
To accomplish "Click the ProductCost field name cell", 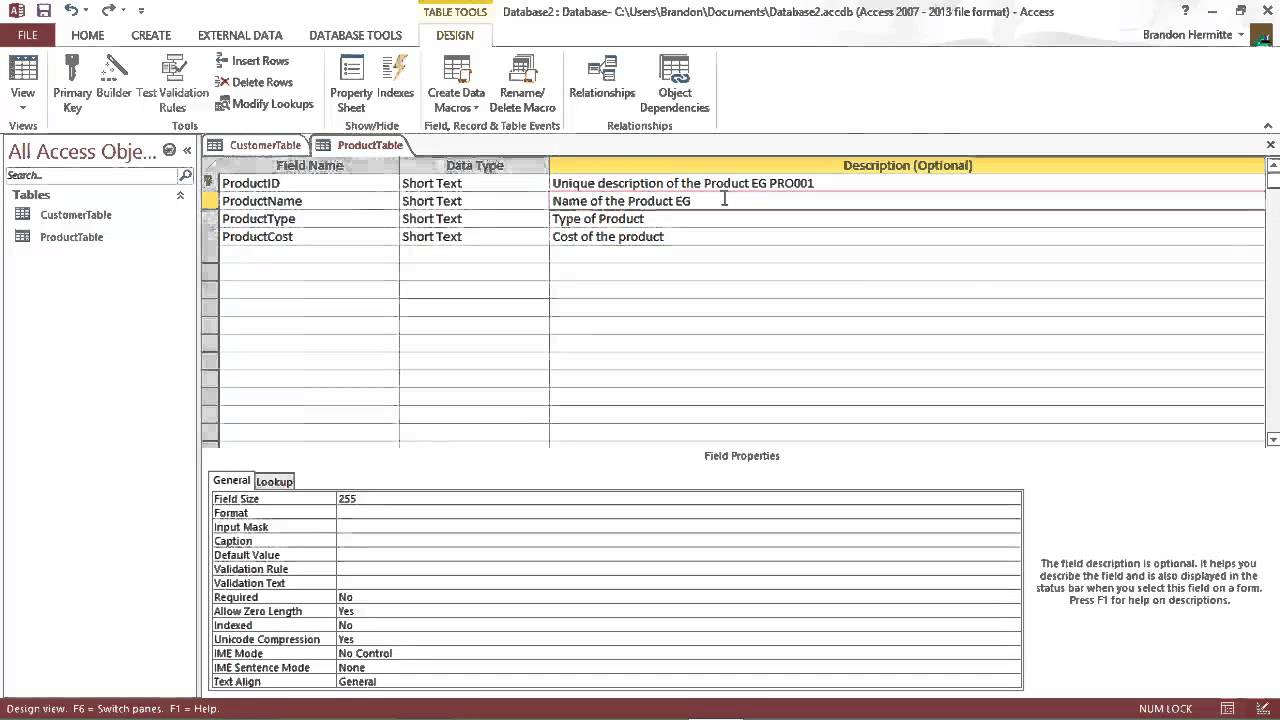I will 309,237.
